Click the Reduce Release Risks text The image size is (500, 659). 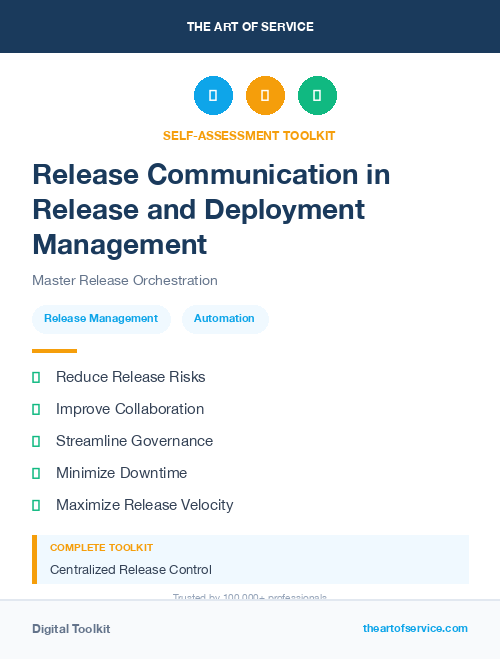pyautogui.click(x=131, y=377)
